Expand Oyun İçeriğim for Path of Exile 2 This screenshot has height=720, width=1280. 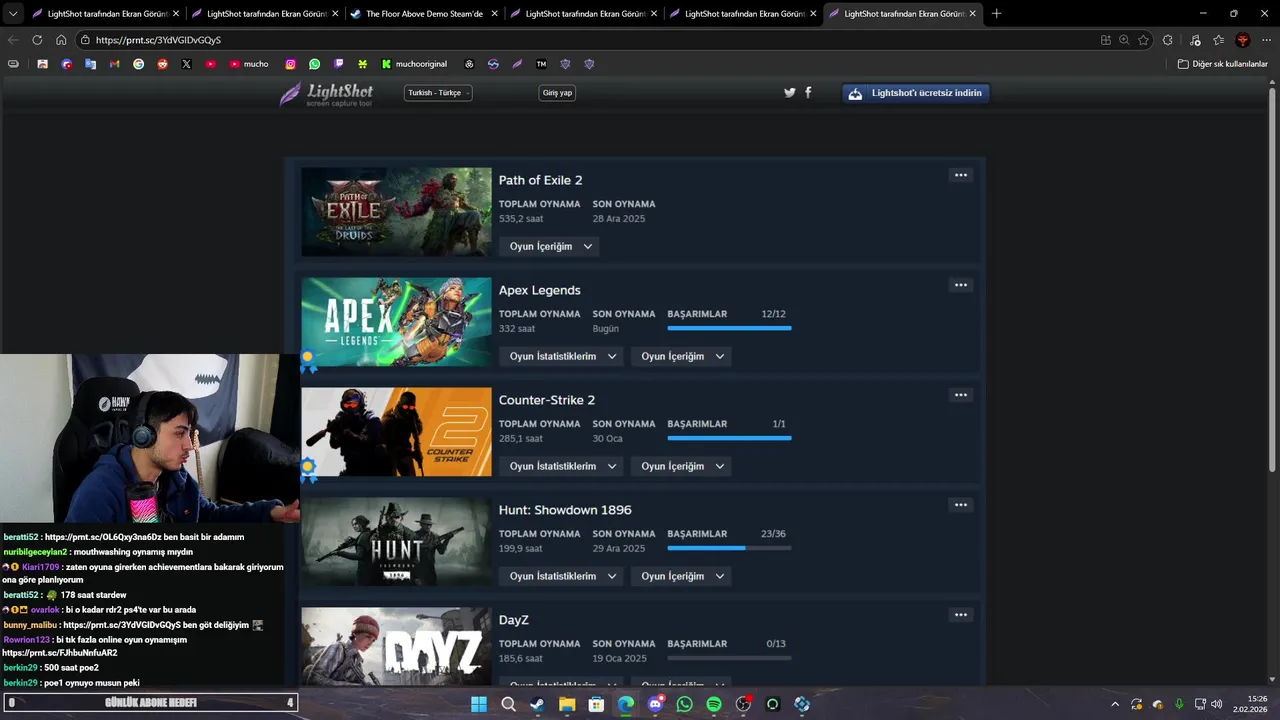pos(550,246)
